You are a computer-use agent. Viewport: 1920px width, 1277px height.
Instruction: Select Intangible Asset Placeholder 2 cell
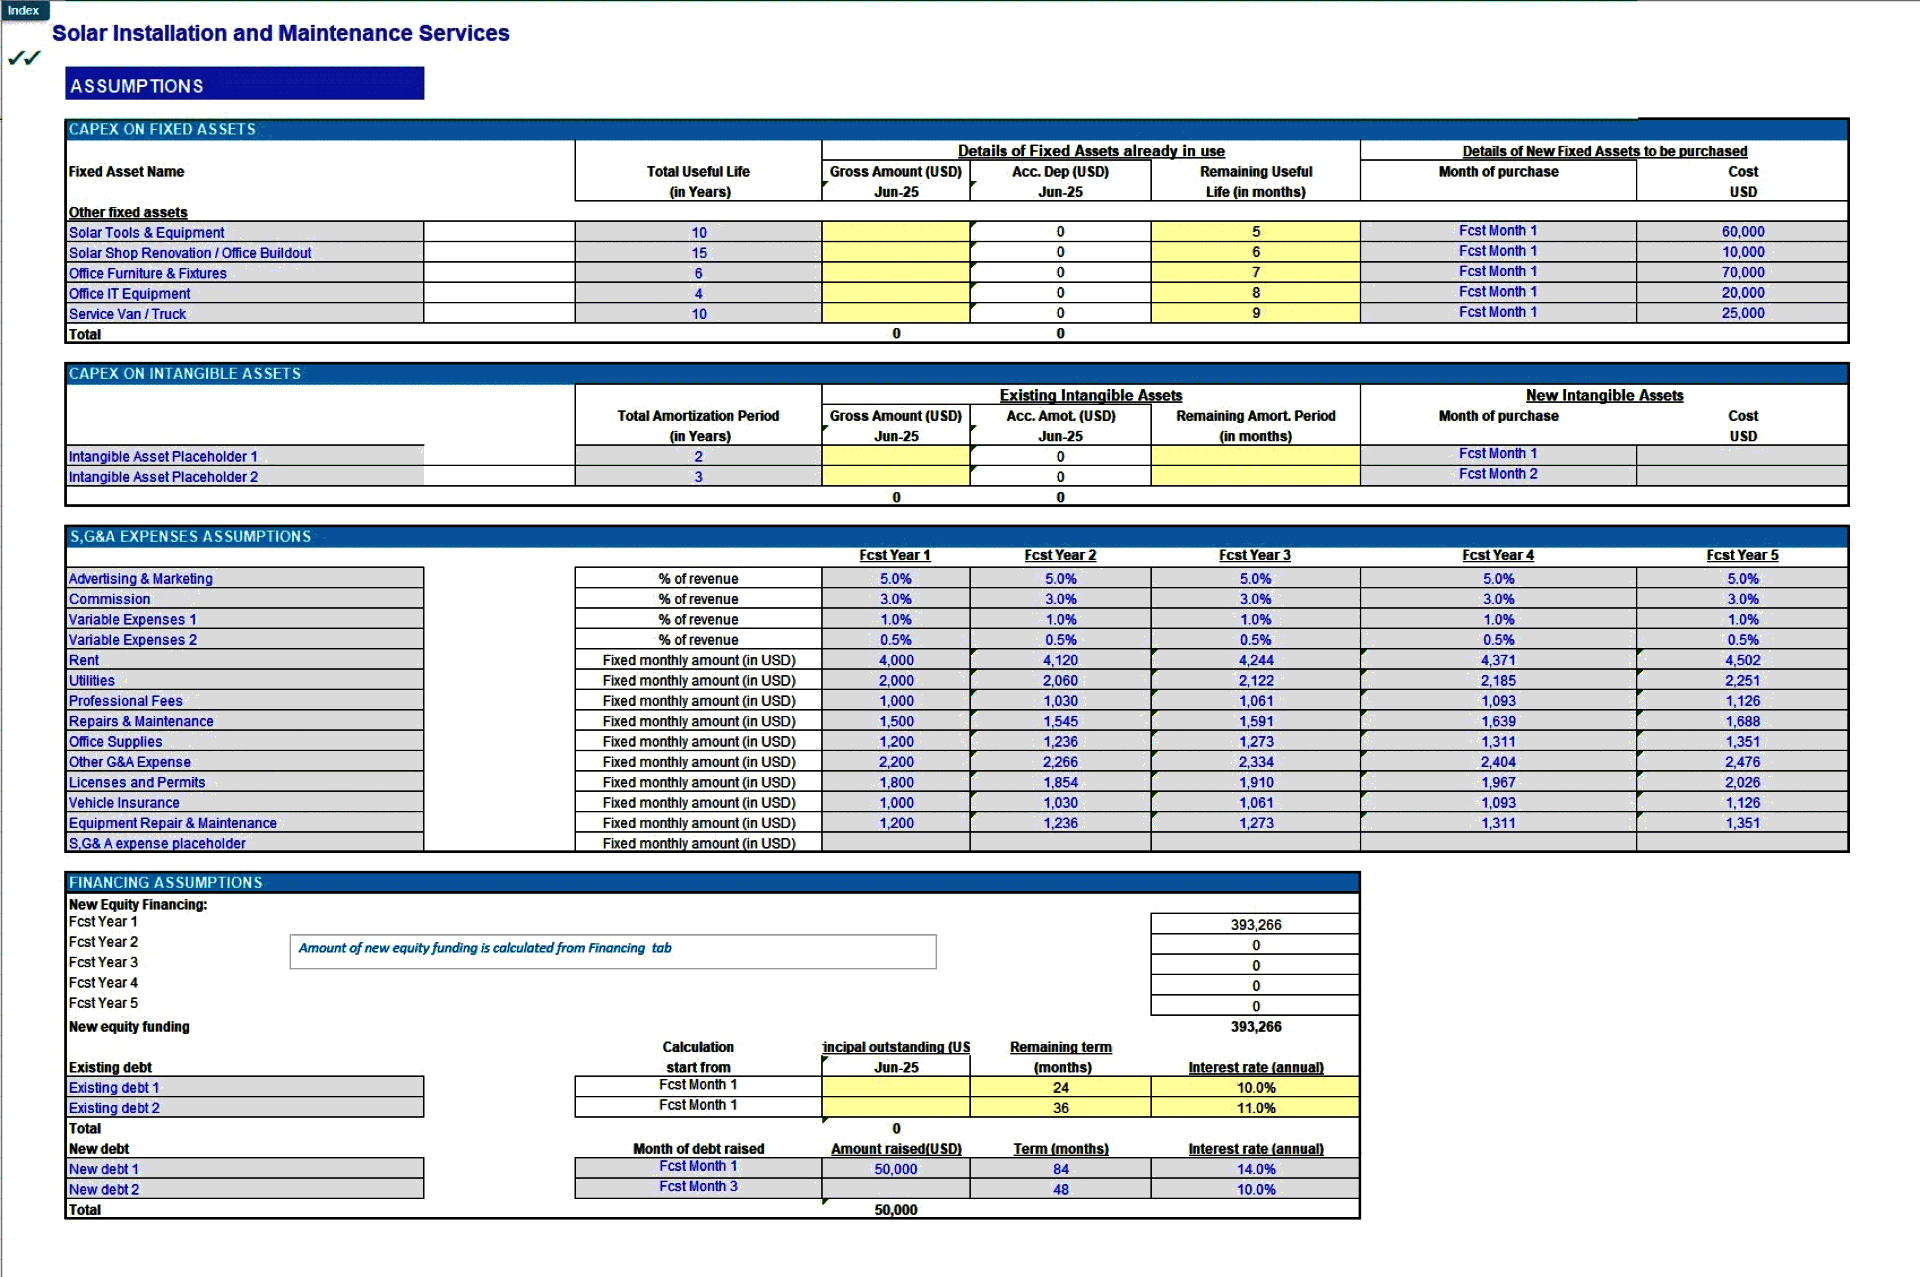pos(245,477)
